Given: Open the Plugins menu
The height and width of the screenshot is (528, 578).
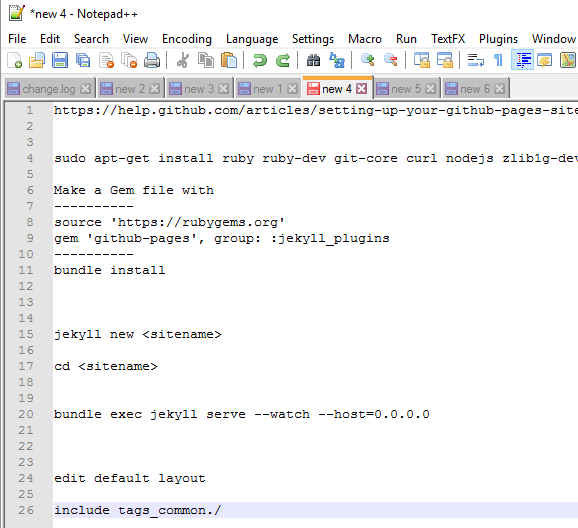Looking at the screenshot, I should 498,39.
